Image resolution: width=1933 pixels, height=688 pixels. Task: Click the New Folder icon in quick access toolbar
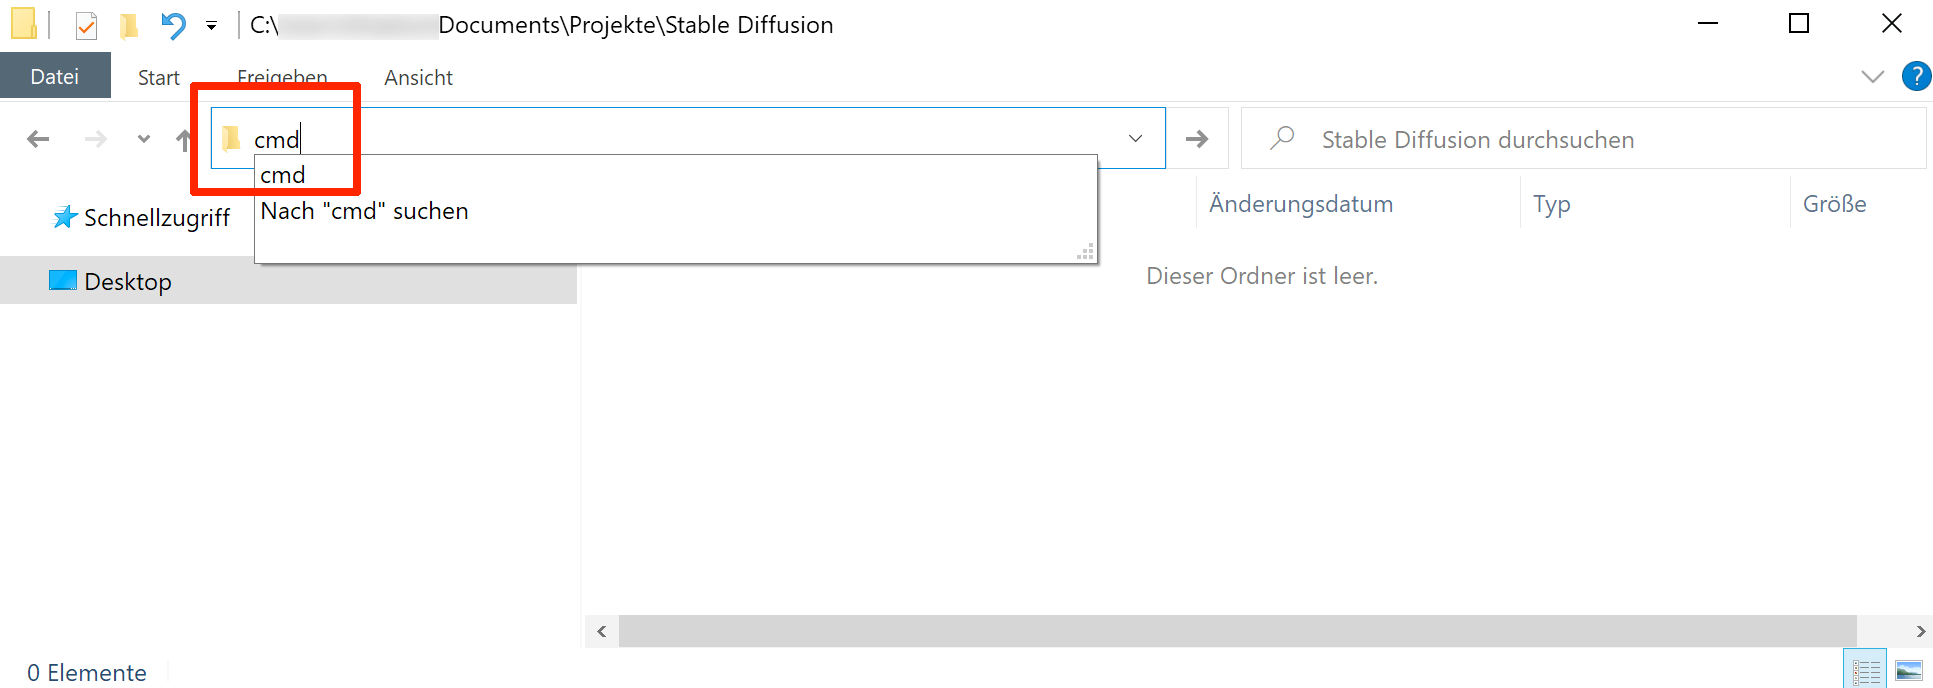[129, 25]
